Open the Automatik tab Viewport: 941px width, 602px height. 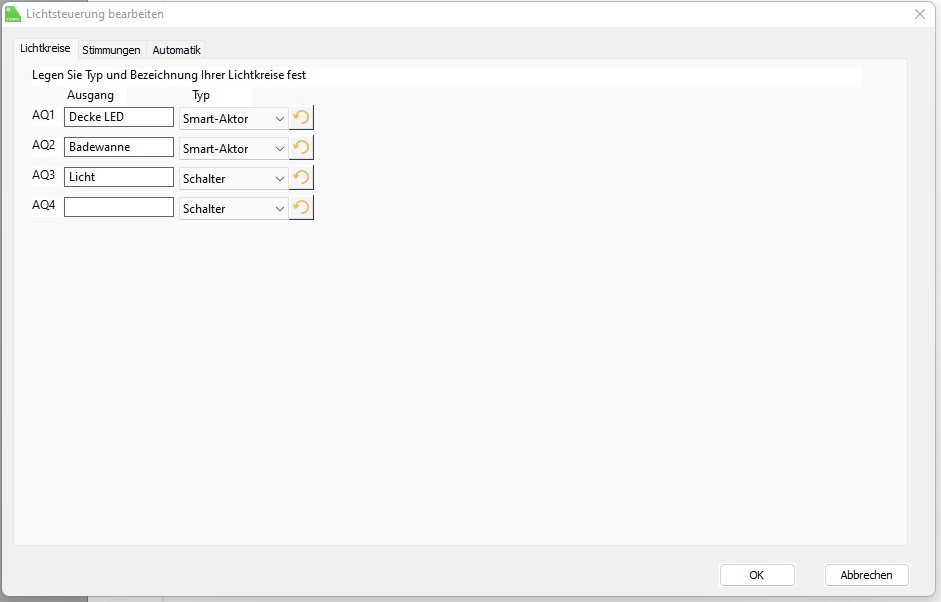coord(177,50)
